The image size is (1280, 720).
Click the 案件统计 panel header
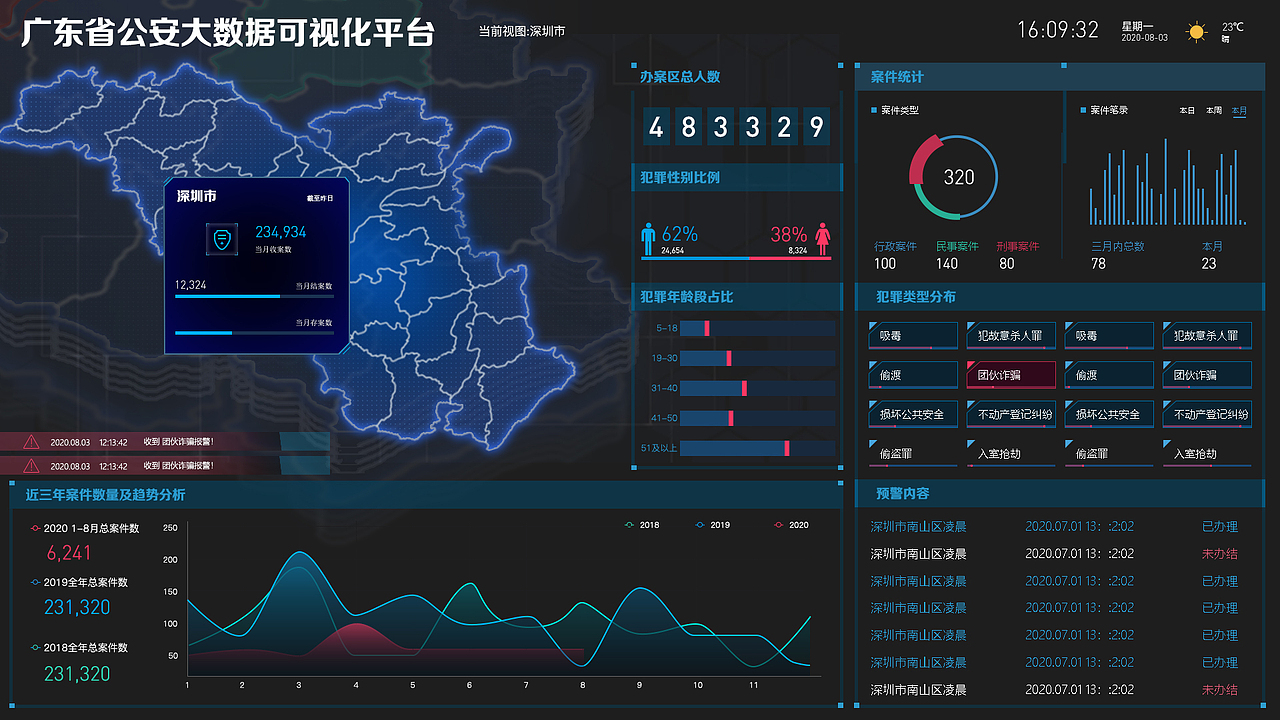[1059, 76]
